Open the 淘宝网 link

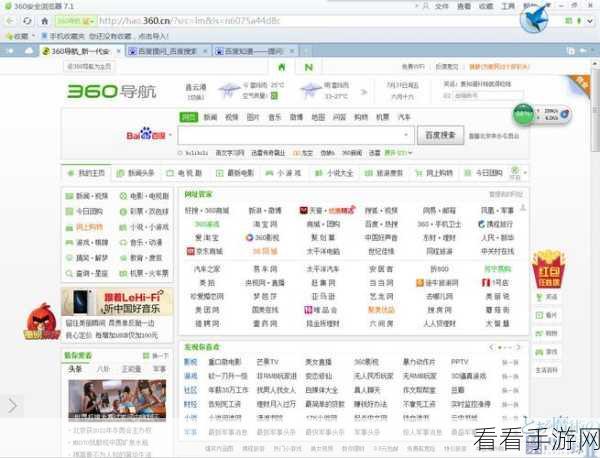(x=265, y=224)
